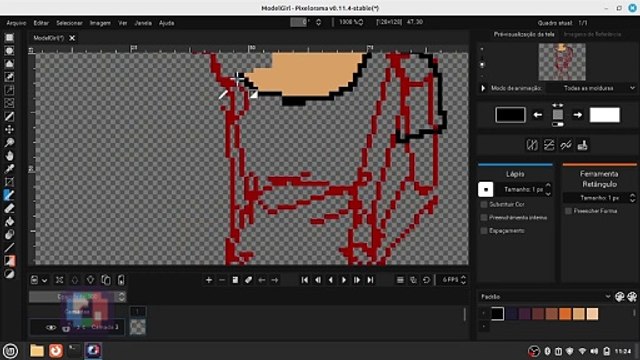The image size is (640, 360).
Task: Open the Janela menu
Action: click(143, 23)
